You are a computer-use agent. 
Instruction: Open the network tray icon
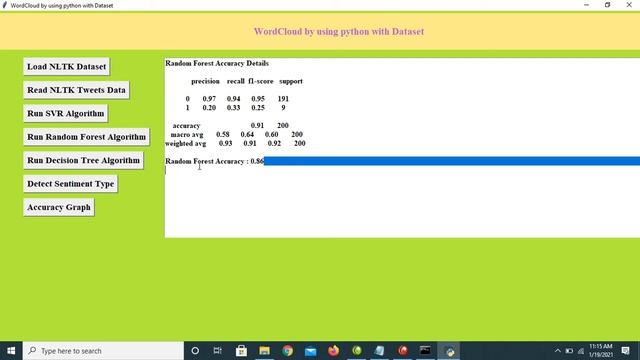[x=581, y=351]
